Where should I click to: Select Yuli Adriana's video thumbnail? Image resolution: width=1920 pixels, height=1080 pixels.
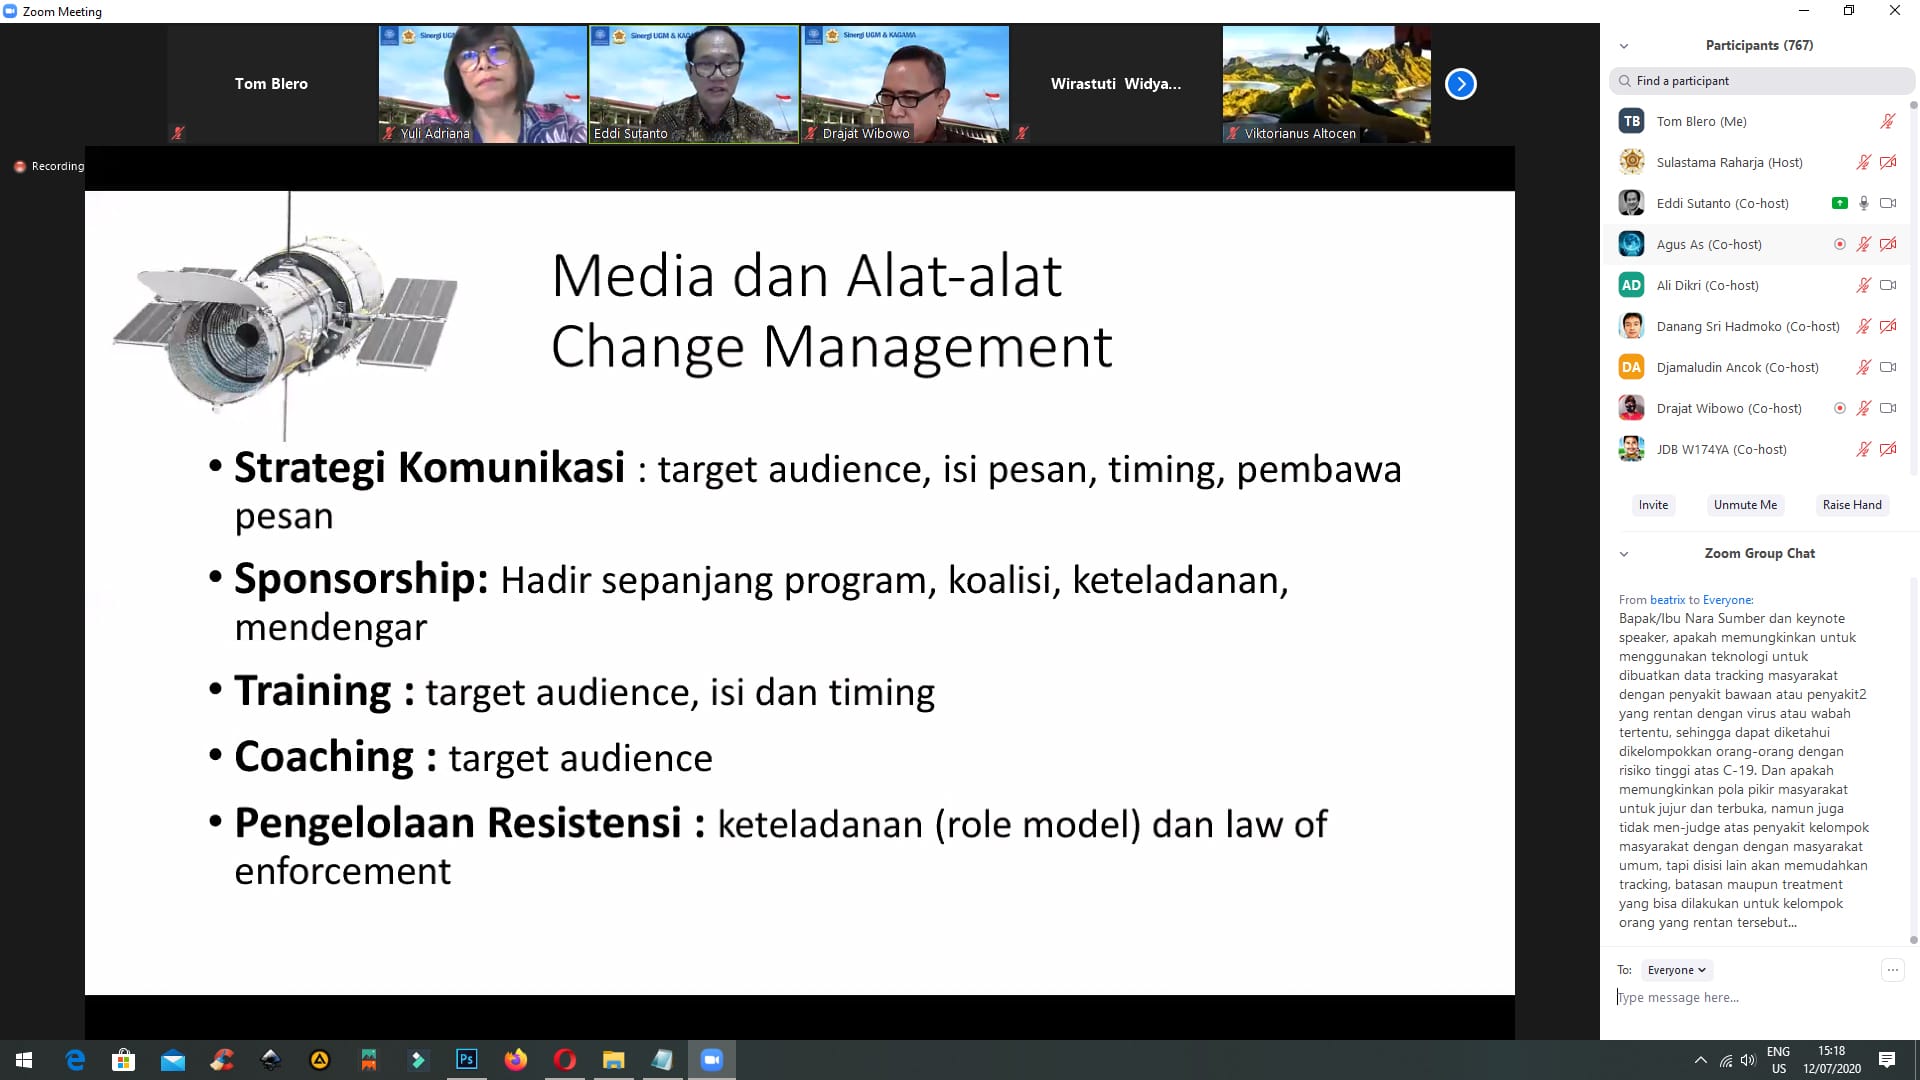(482, 84)
